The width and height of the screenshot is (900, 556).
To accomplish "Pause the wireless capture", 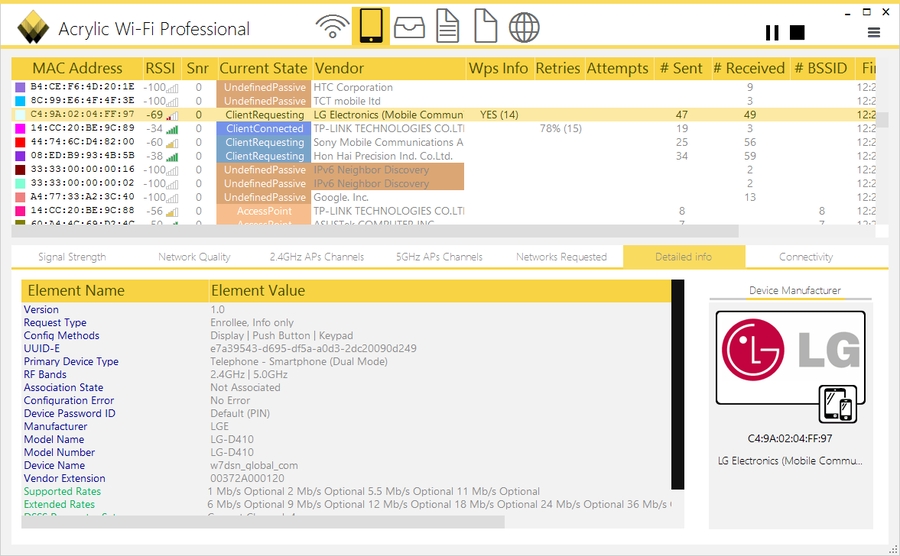I will (772, 32).
